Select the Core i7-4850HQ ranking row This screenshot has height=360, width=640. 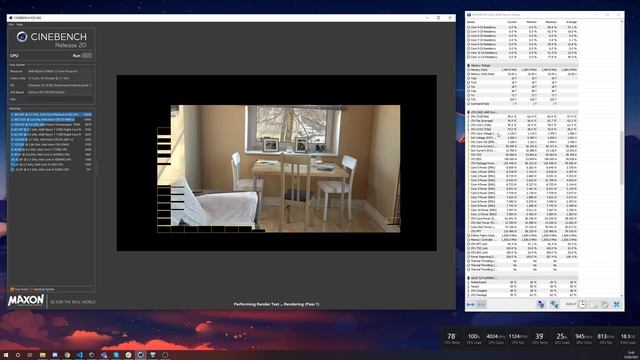point(51,160)
